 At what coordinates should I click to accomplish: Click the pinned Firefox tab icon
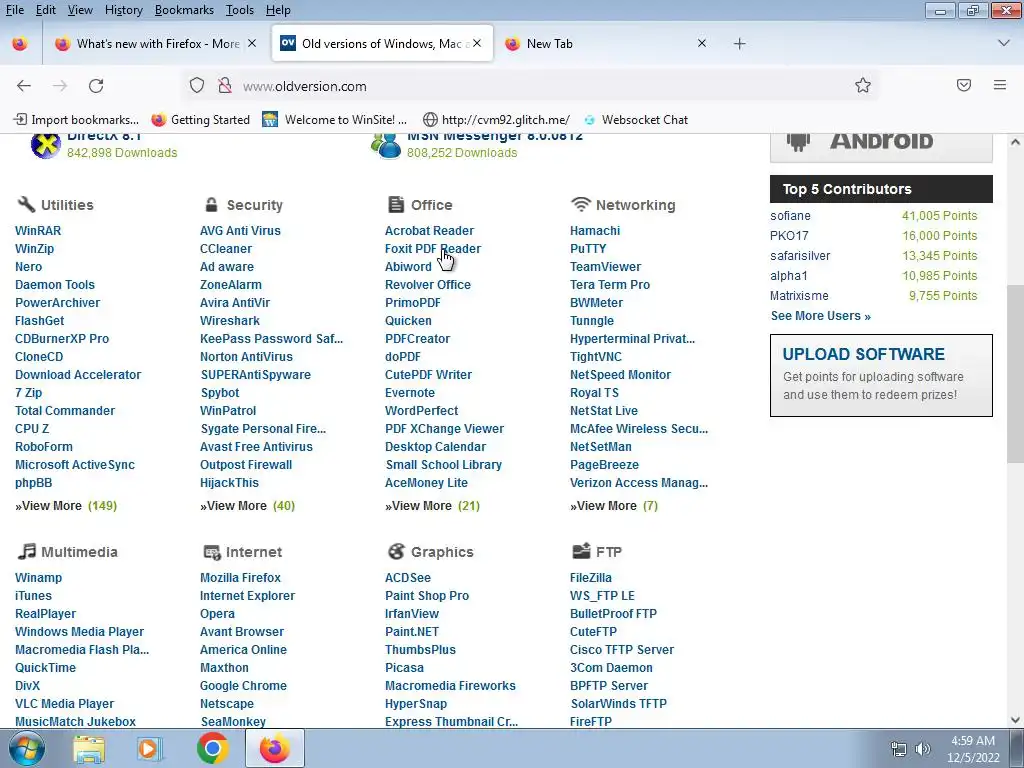(20, 44)
